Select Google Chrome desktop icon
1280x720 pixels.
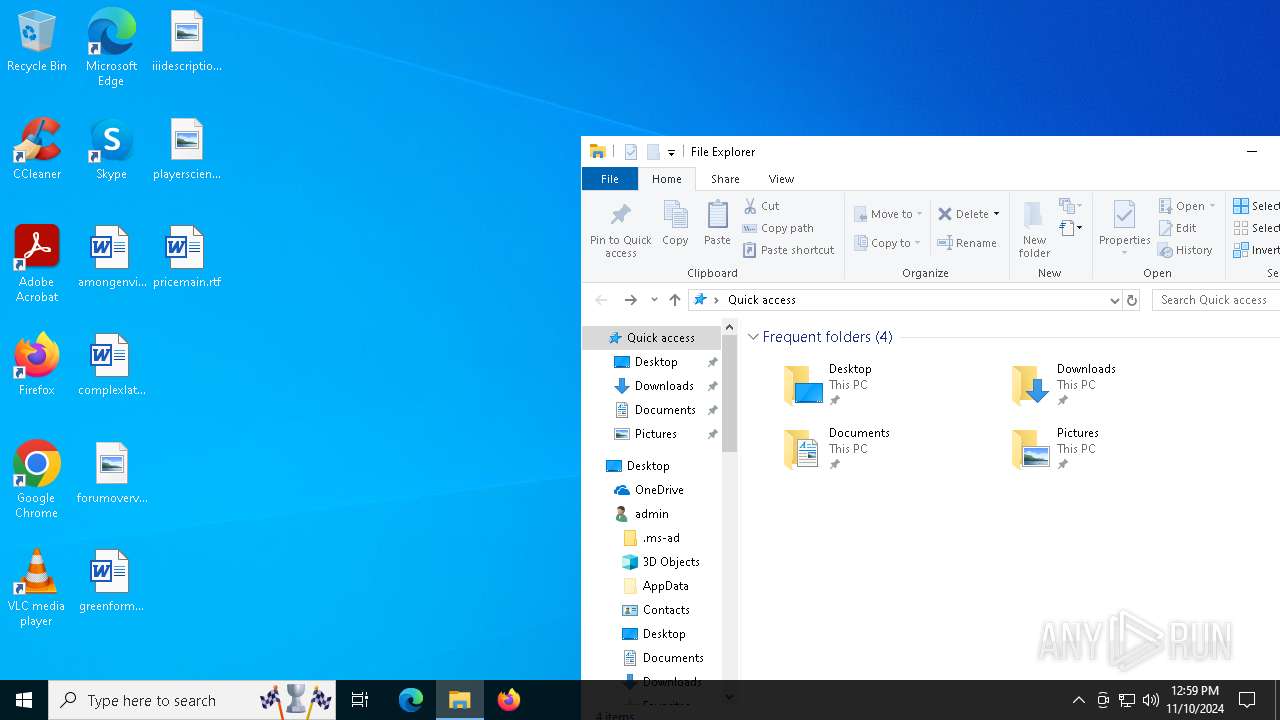(37, 480)
